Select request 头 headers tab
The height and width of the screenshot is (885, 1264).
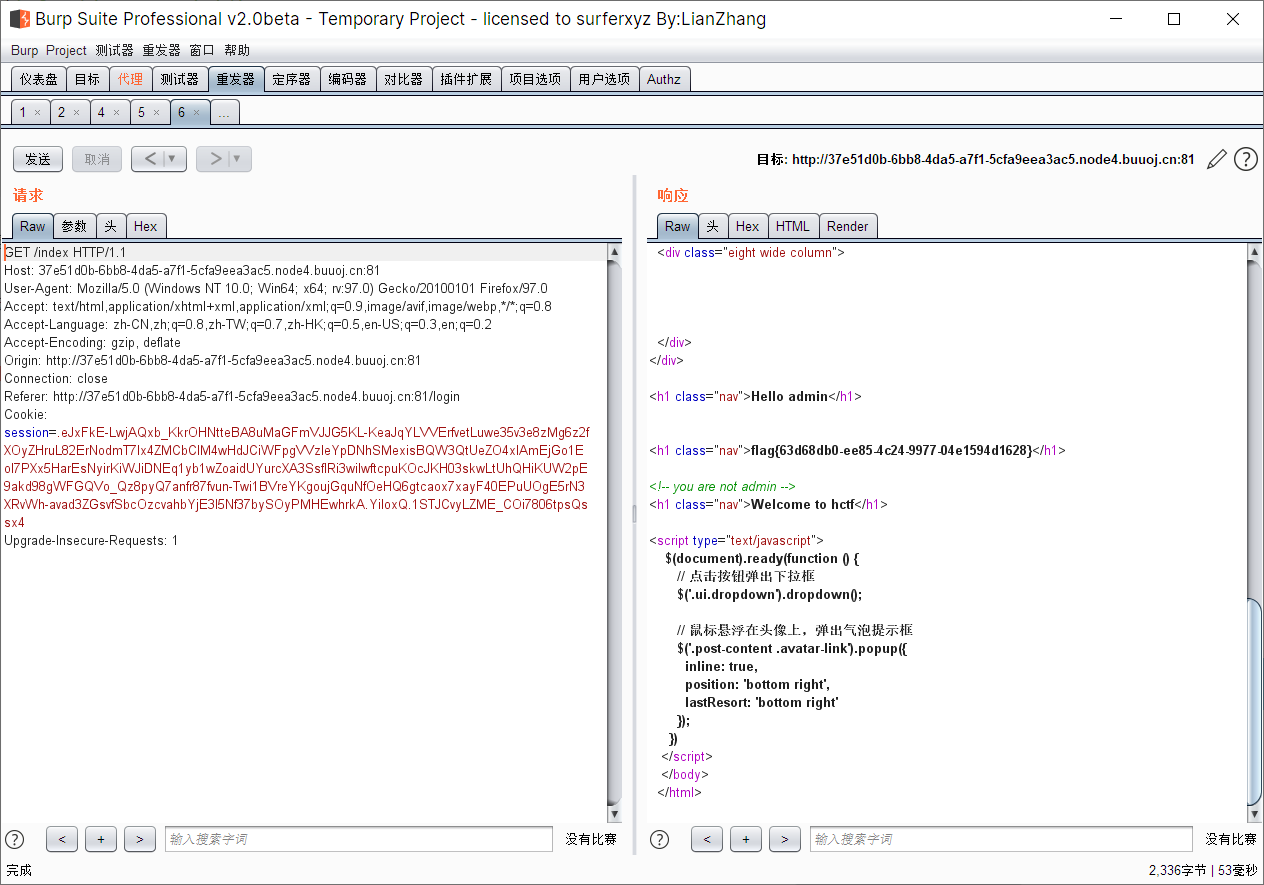pyautogui.click(x=111, y=226)
